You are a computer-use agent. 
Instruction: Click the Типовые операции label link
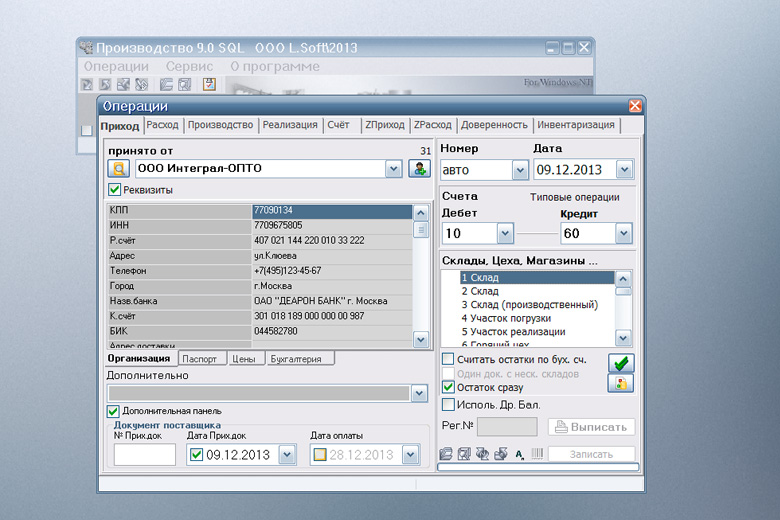575,197
